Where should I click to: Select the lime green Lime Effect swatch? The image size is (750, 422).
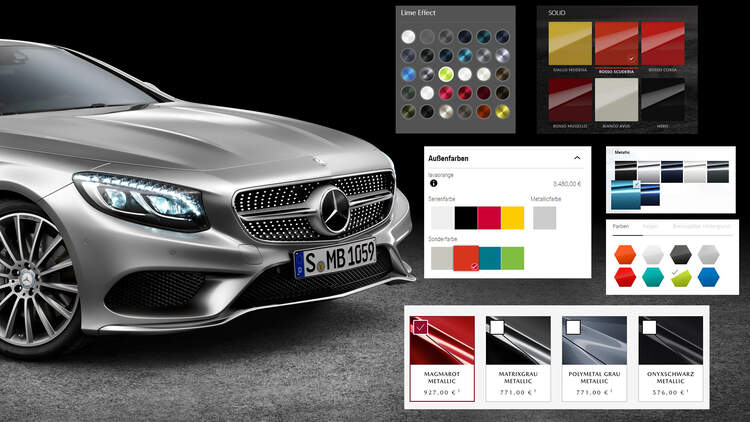[x=446, y=74]
